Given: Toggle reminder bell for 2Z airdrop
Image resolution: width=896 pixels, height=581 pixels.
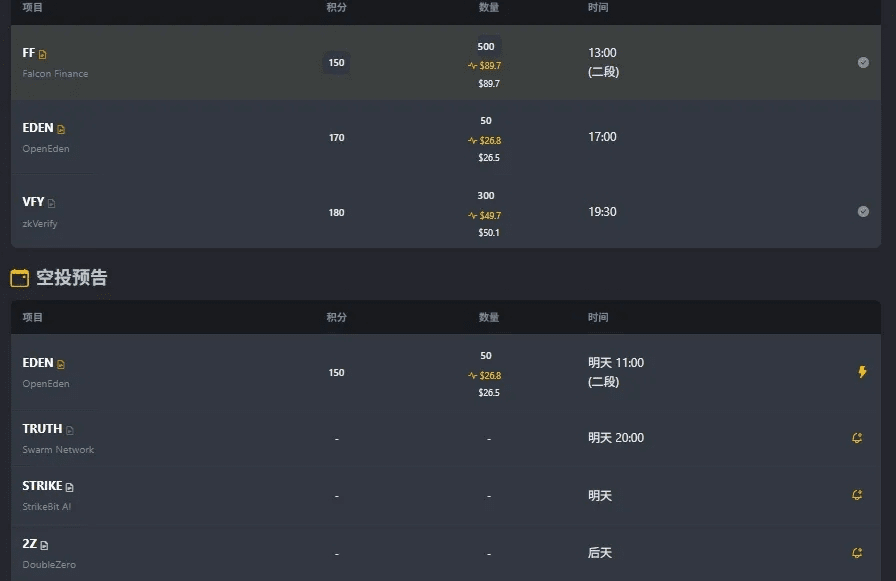Looking at the screenshot, I should 857,553.
